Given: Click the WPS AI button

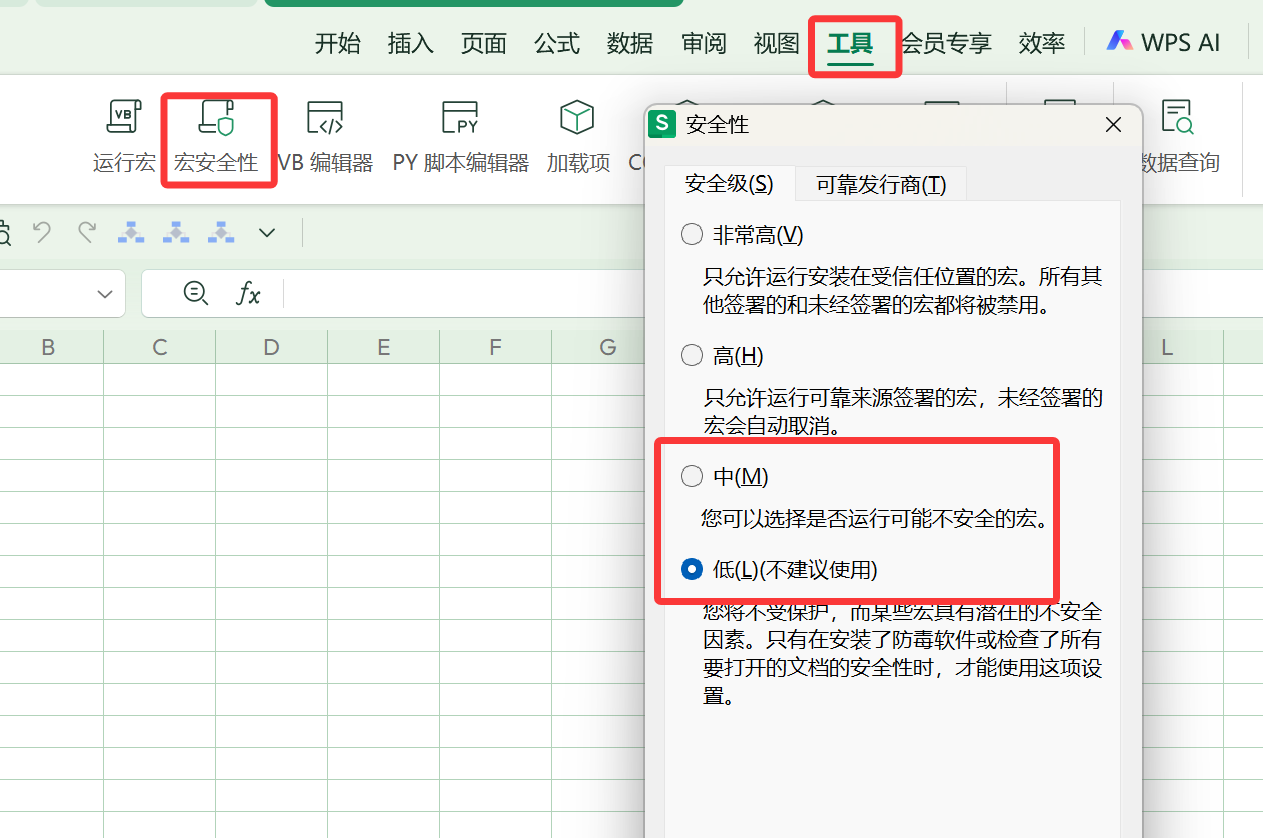Looking at the screenshot, I should (x=1164, y=42).
